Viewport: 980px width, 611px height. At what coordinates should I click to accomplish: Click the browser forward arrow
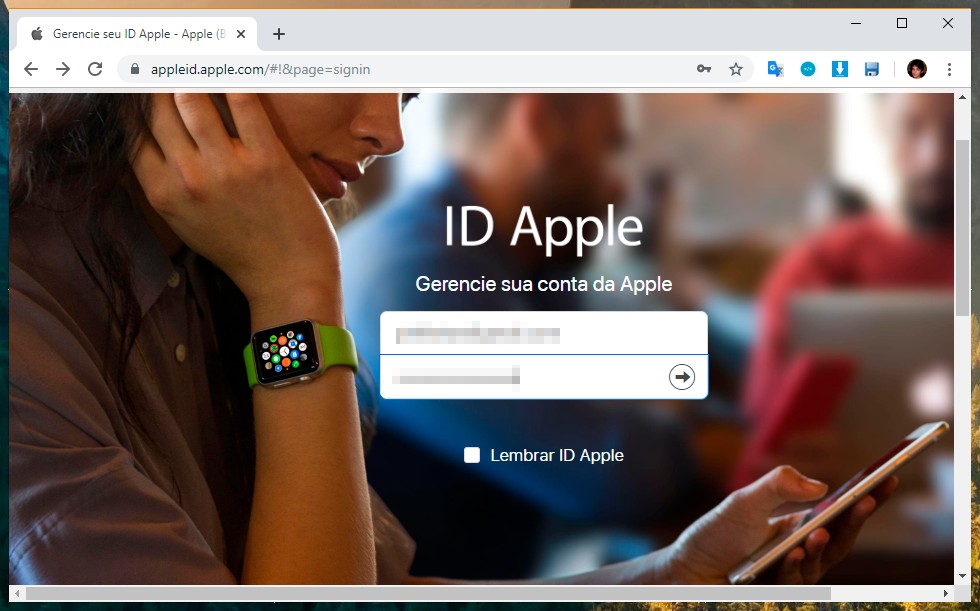63,69
